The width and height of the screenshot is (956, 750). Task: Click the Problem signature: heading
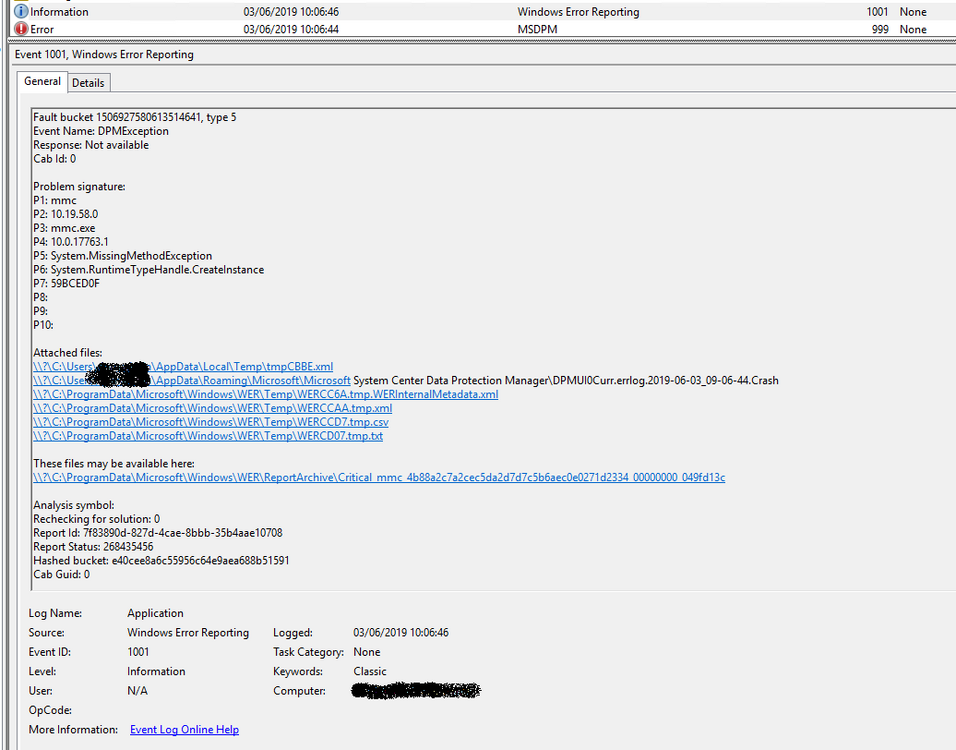point(79,187)
